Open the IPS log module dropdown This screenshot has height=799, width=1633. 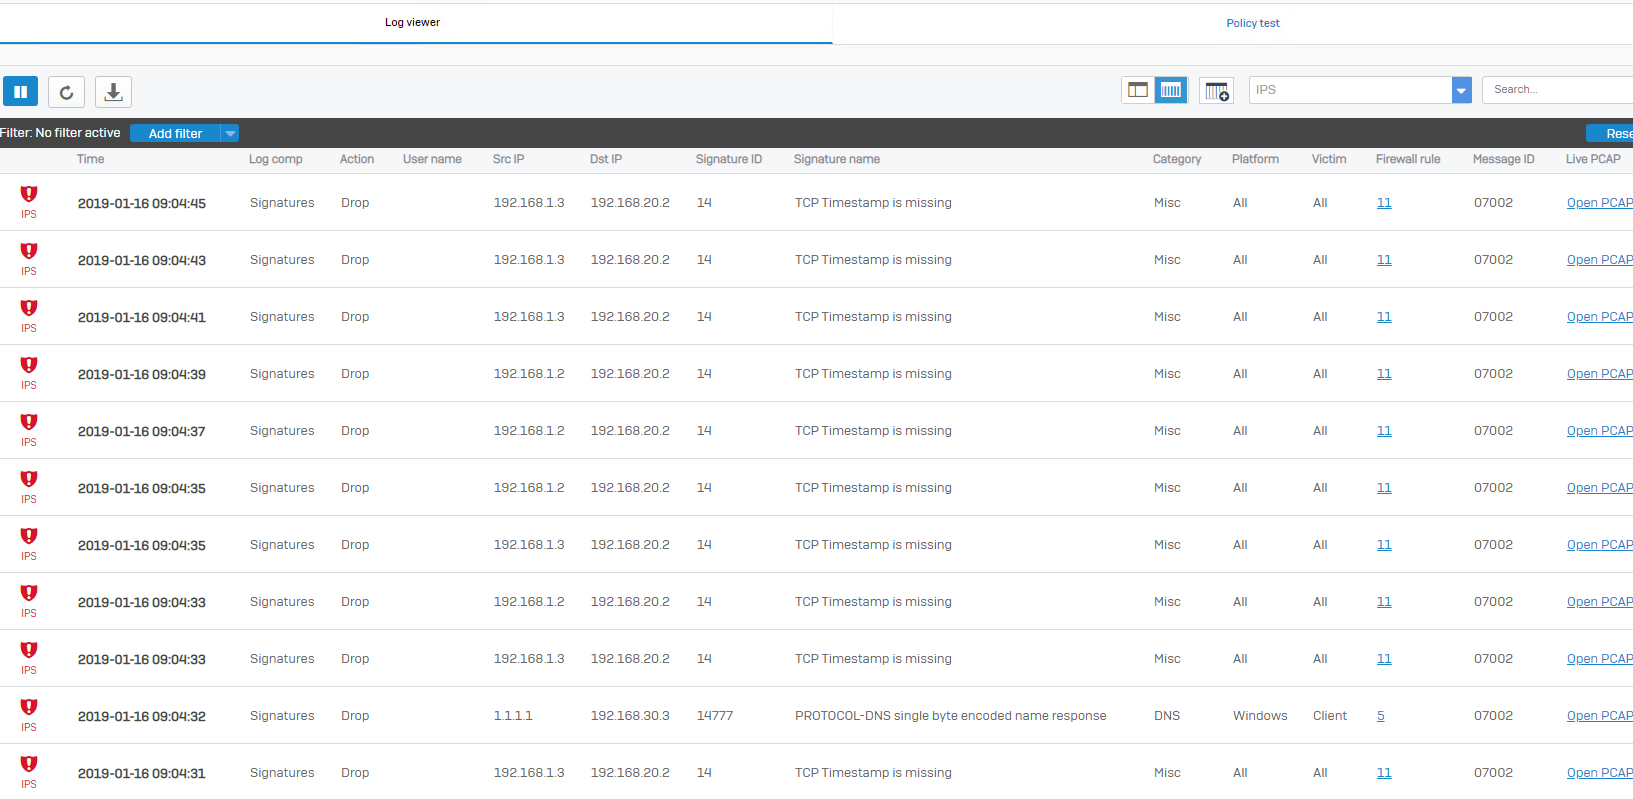pyautogui.click(x=1461, y=90)
